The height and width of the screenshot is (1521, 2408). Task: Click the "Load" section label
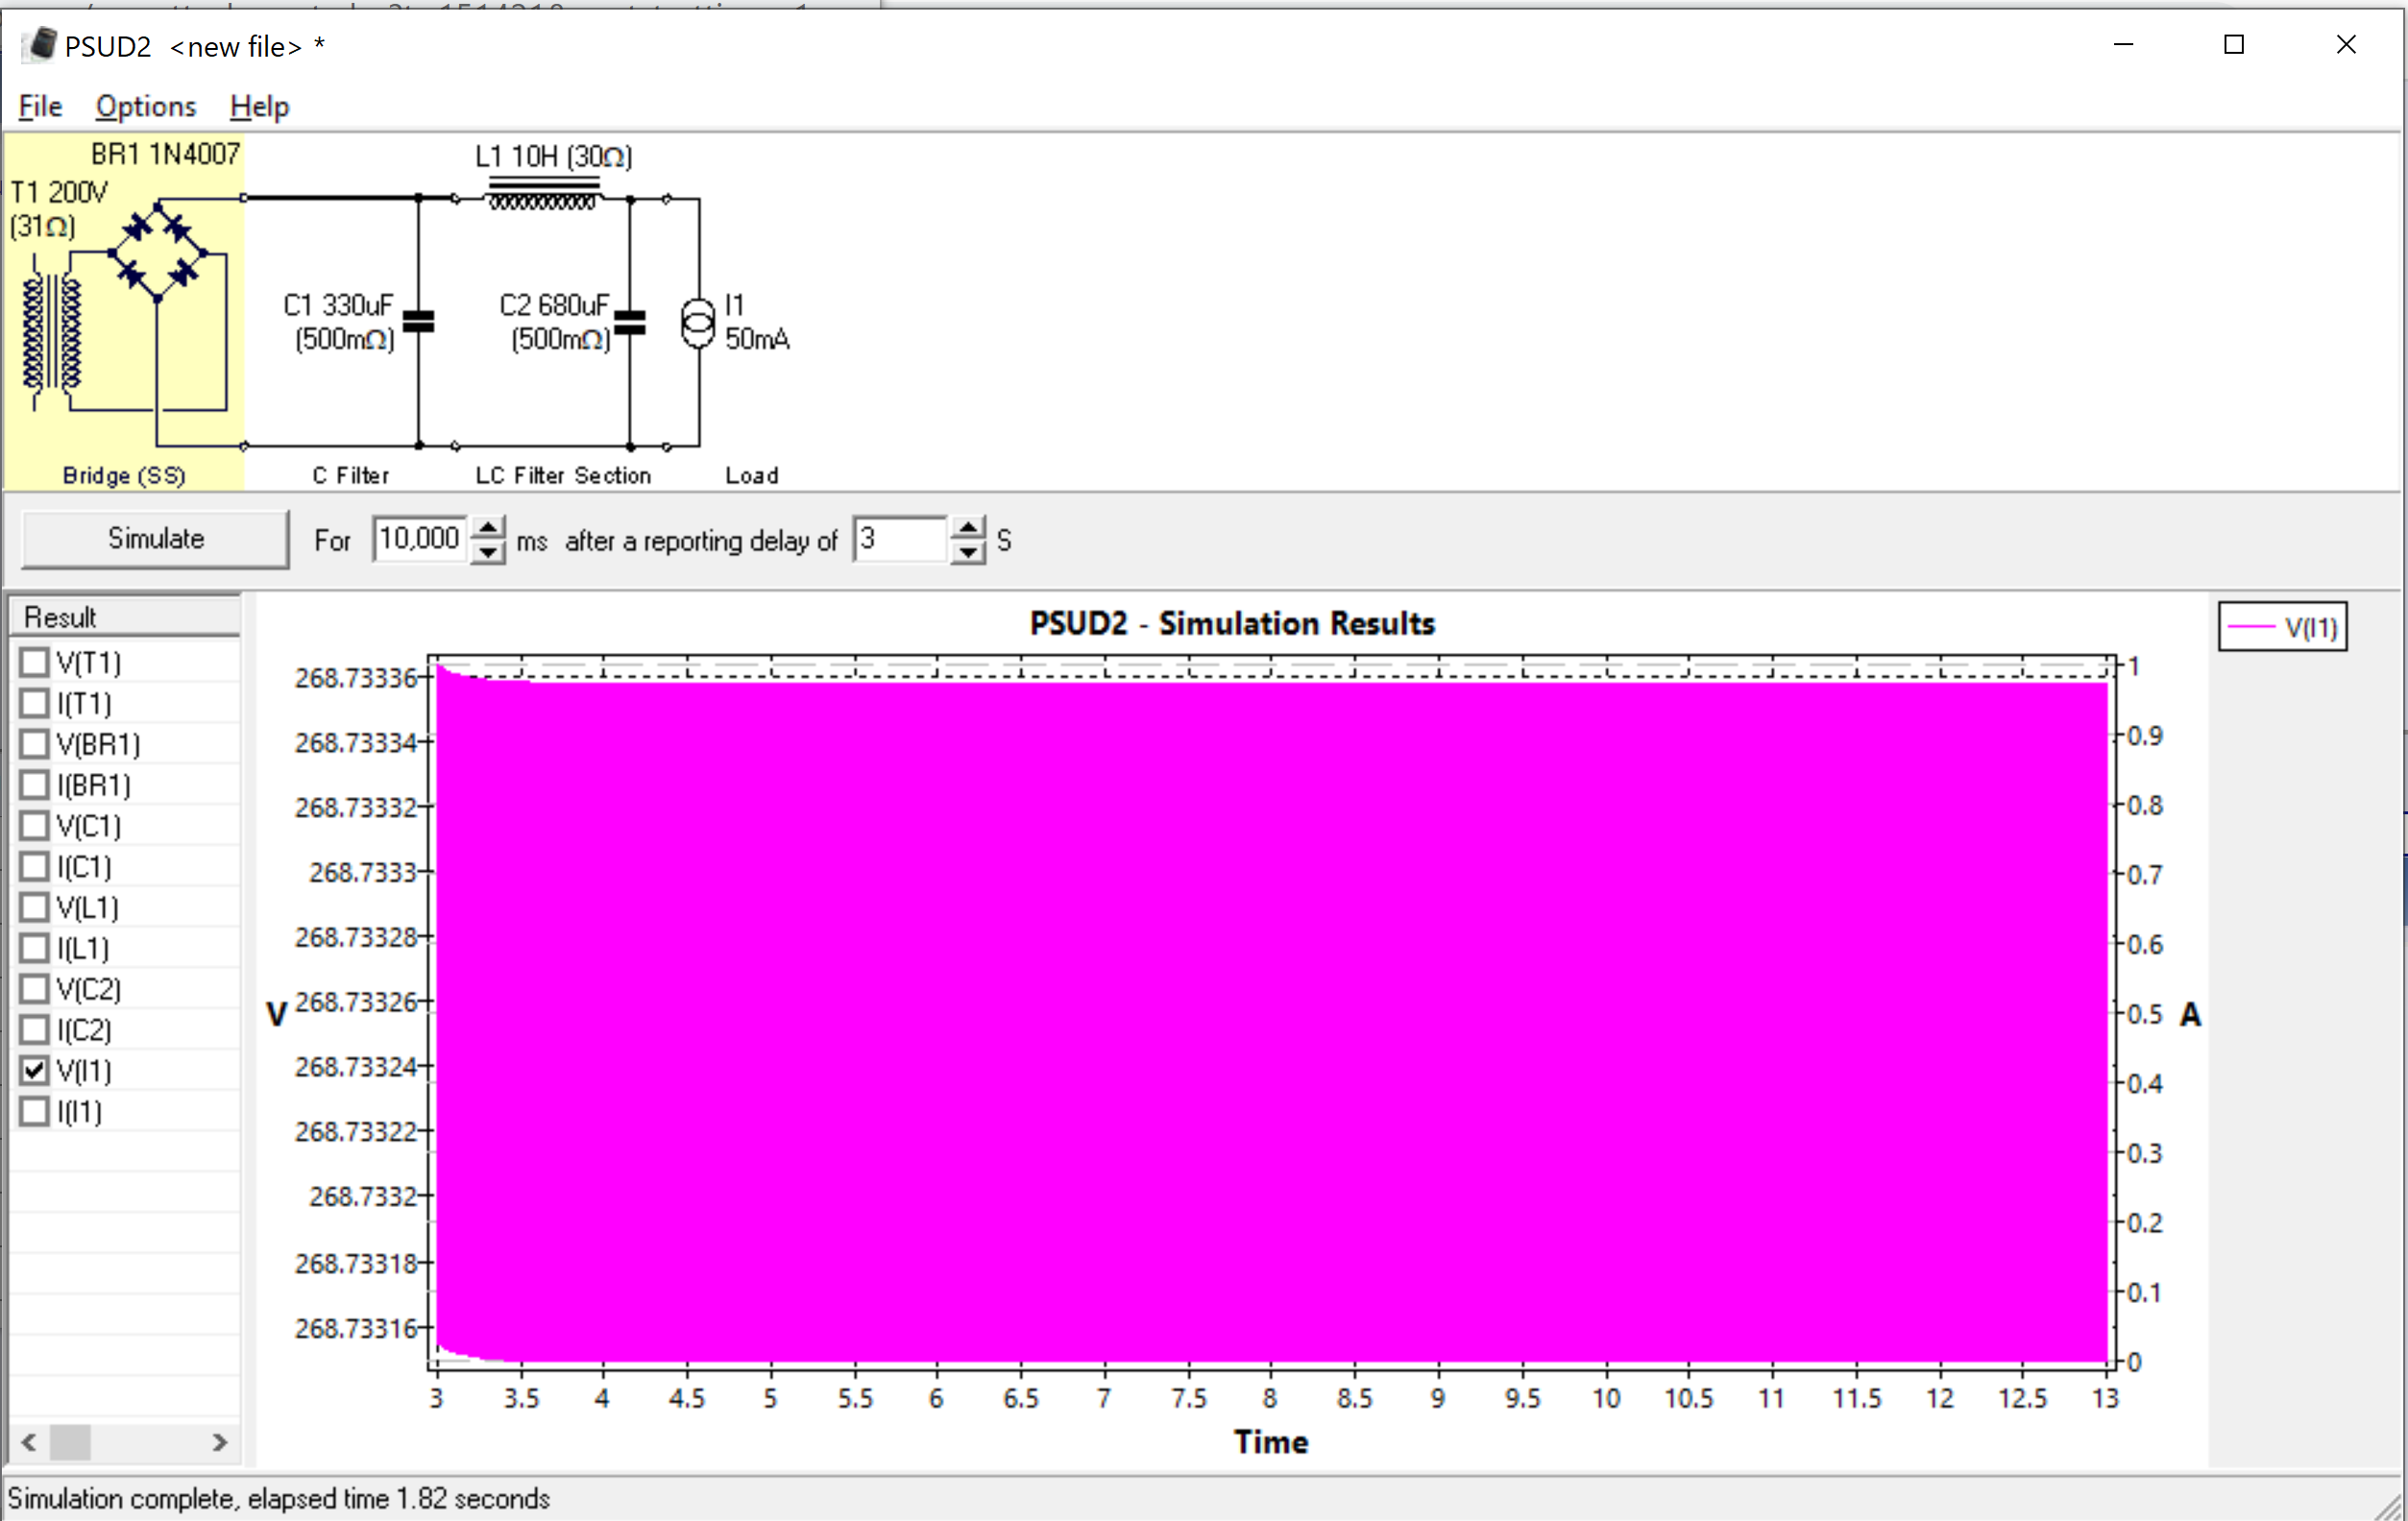752,475
